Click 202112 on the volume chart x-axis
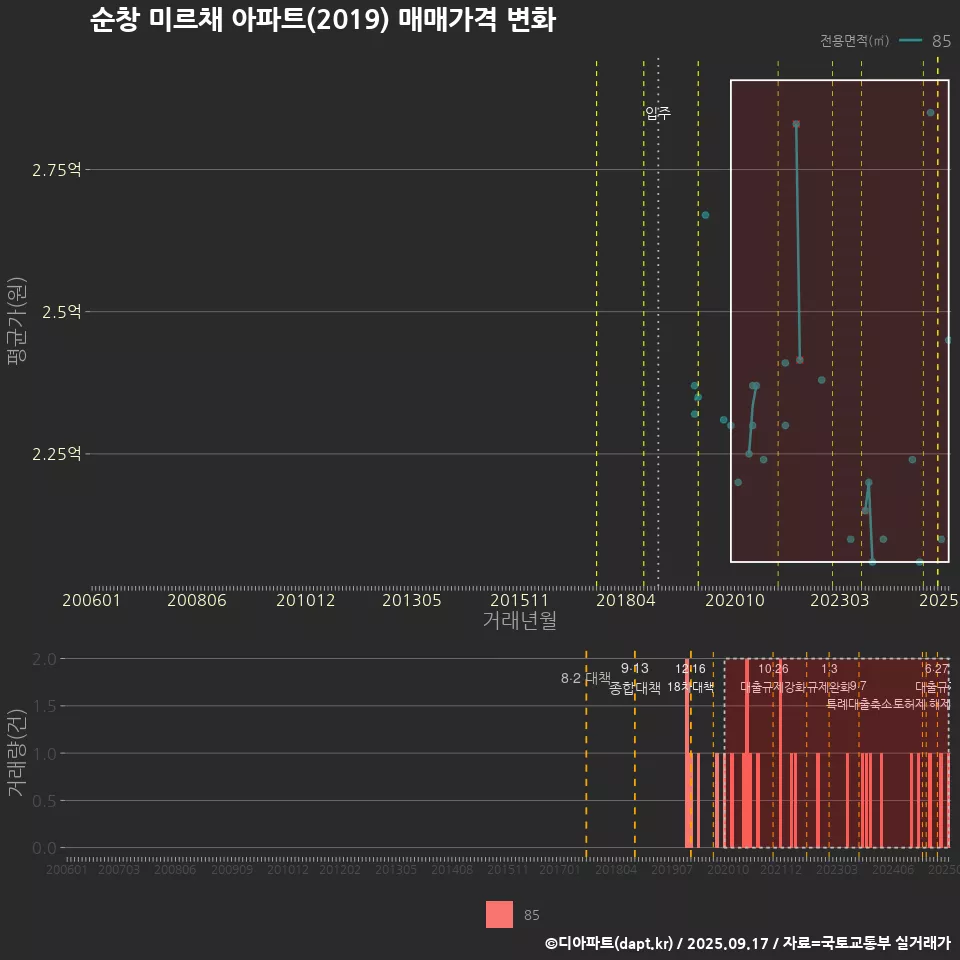 click(x=781, y=869)
